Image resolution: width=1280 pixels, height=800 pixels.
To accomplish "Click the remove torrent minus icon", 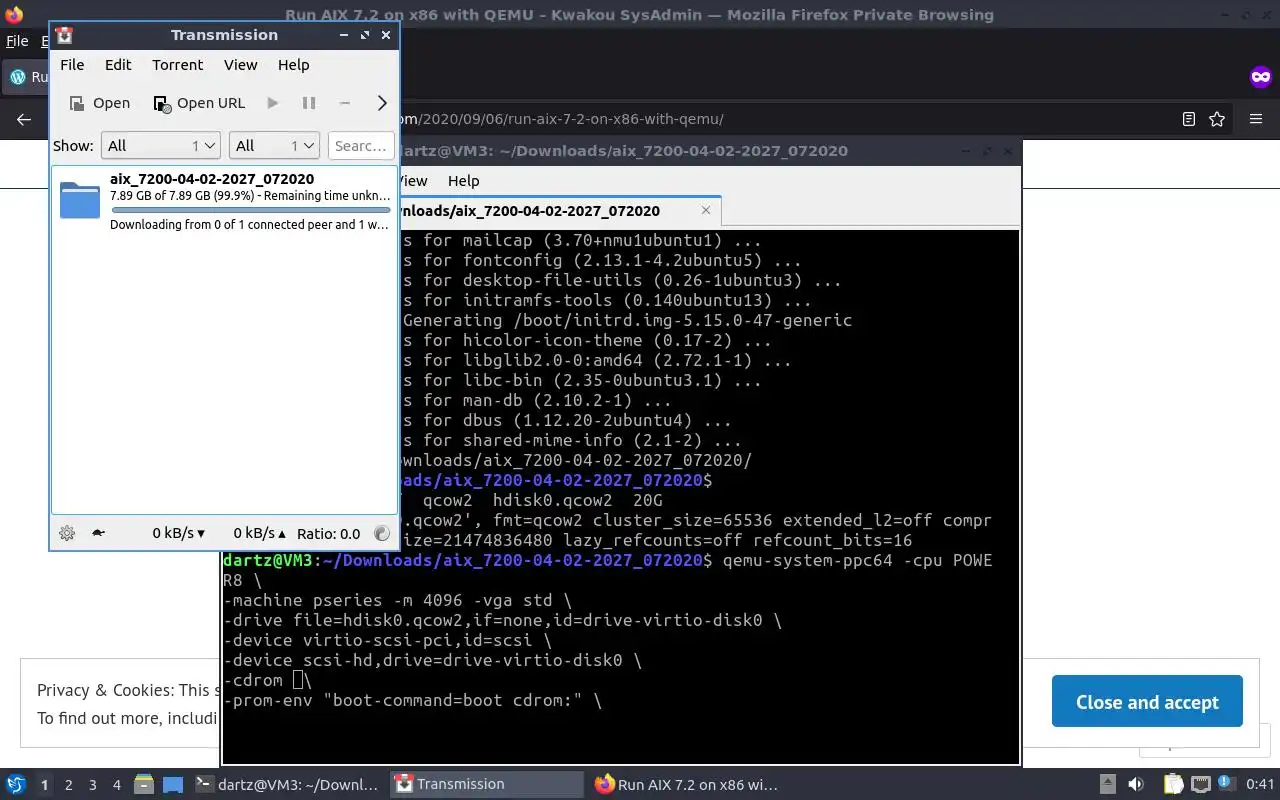I will [344, 103].
